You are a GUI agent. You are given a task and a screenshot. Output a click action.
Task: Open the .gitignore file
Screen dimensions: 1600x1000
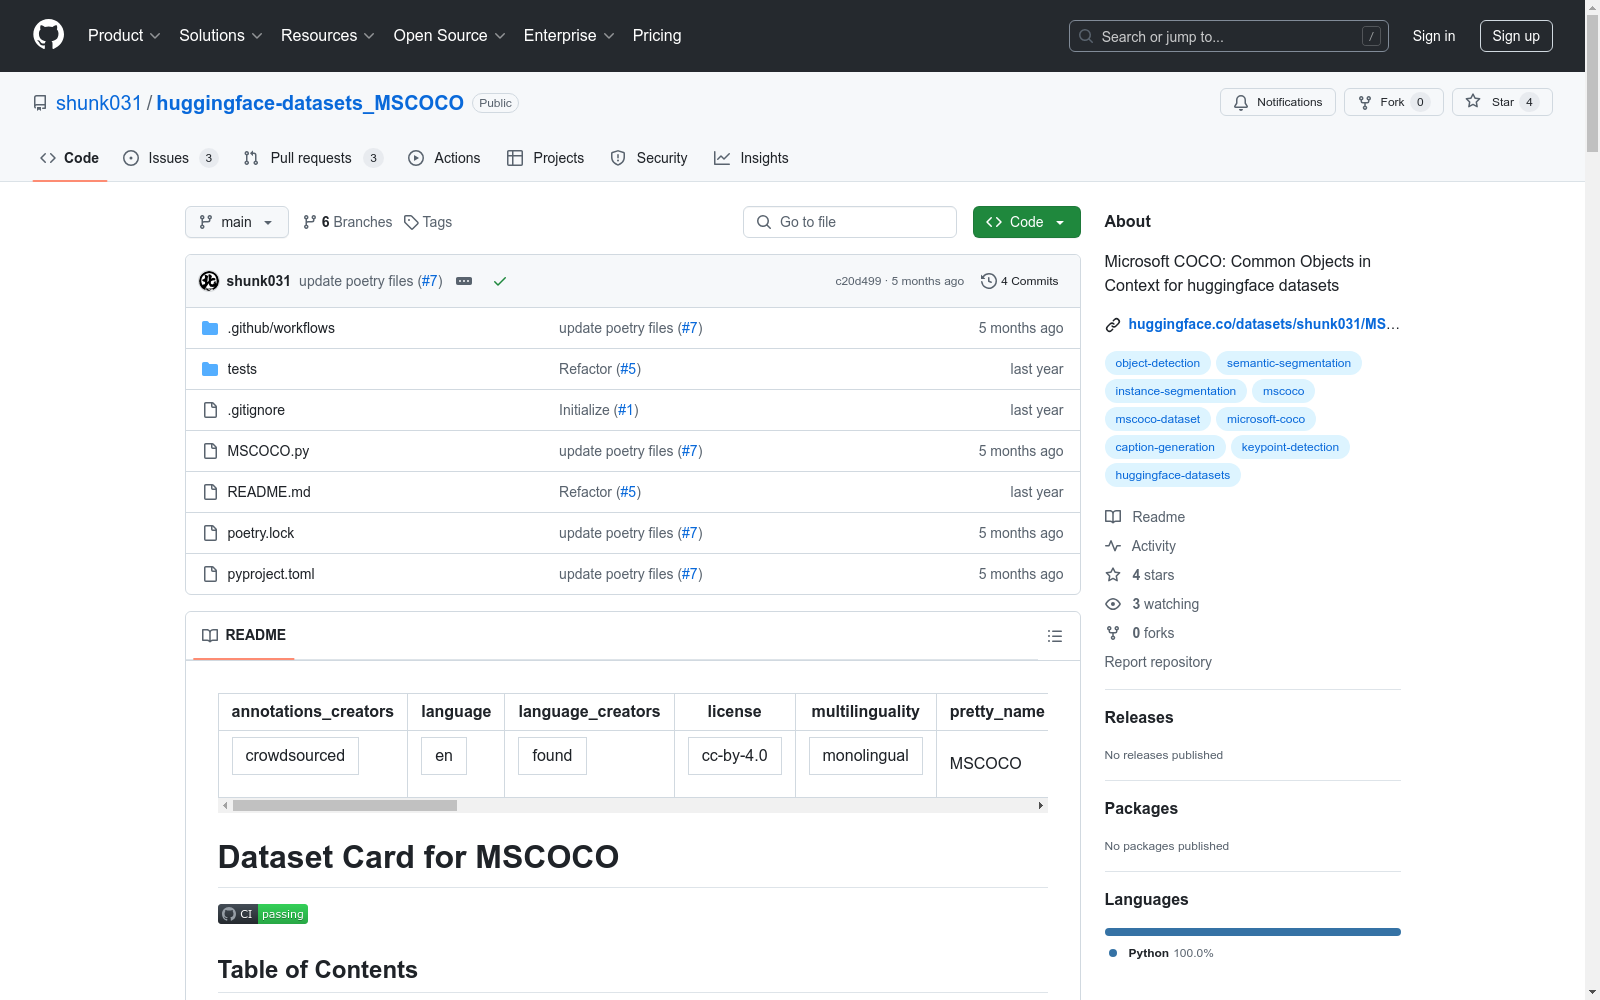click(x=256, y=410)
